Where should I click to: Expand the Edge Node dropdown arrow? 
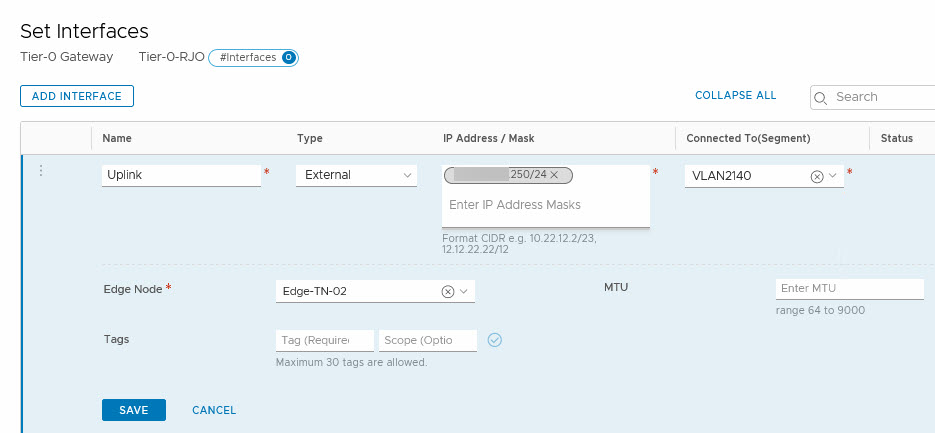(x=464, y=291)
